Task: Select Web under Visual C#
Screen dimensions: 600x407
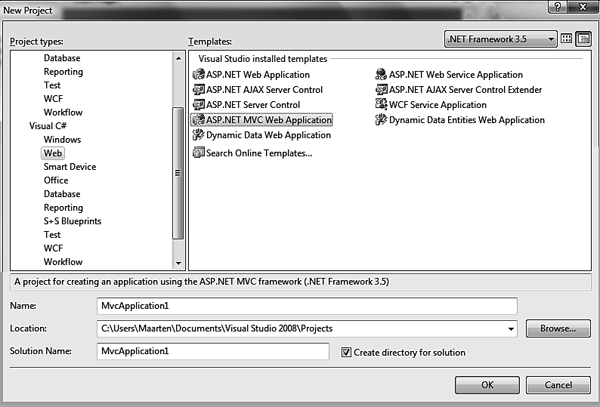Action: (53, 153)
